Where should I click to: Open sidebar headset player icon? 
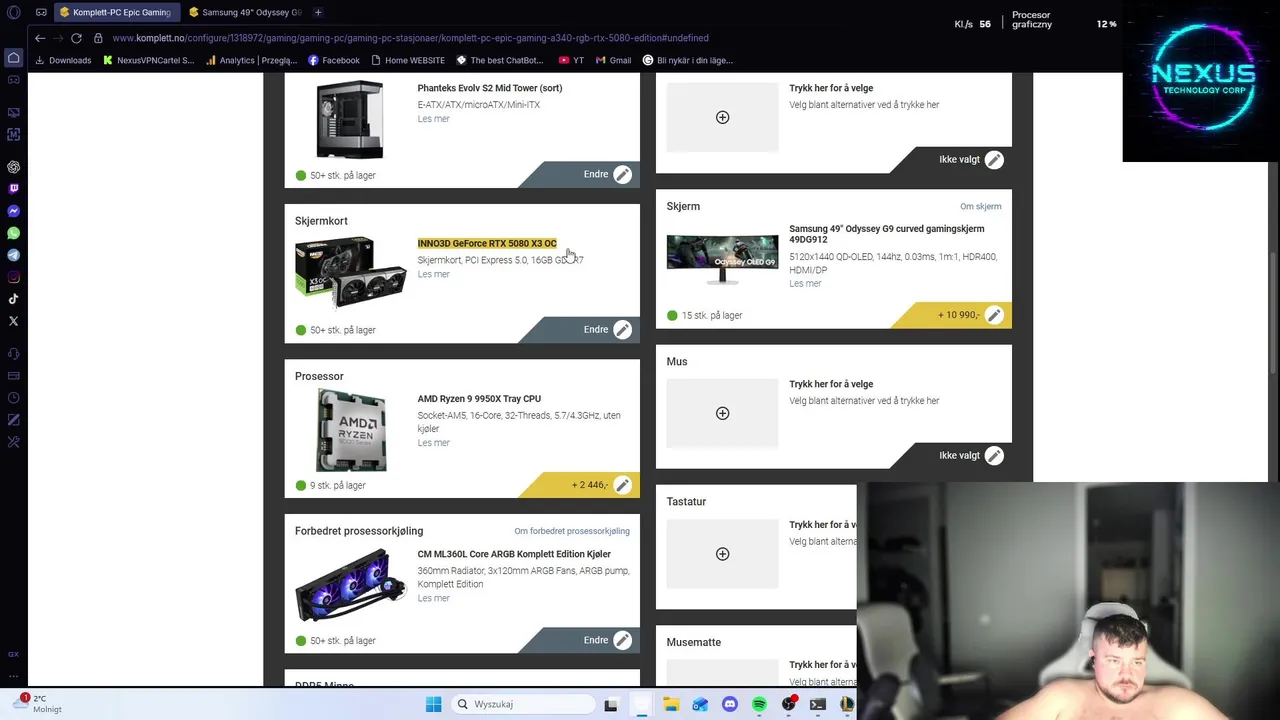pyautogui.click(x=14, y=354)
